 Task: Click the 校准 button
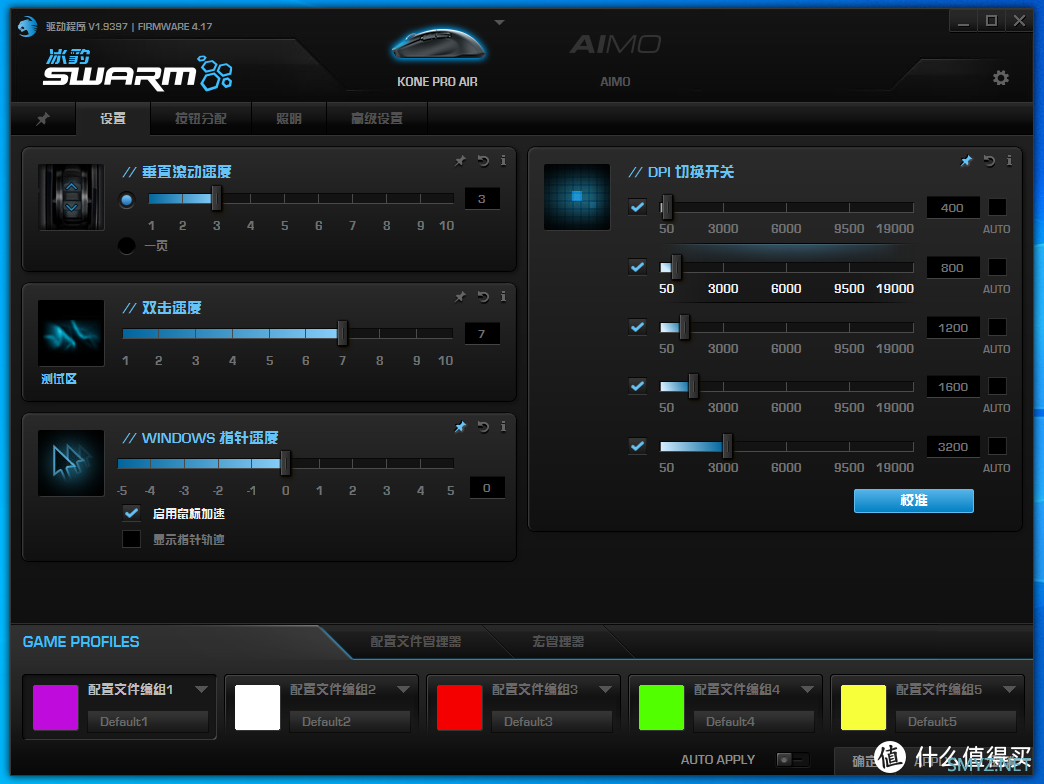(x=914, y=500)
